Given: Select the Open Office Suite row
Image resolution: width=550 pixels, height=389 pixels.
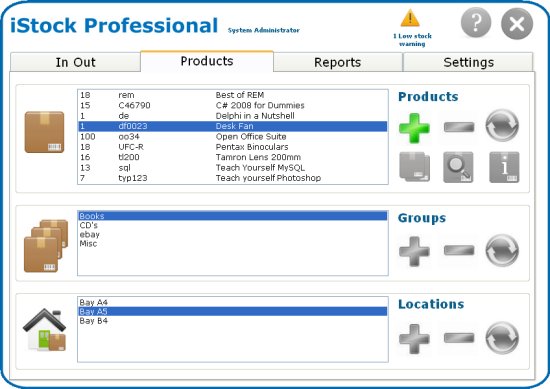Looking at the screenshot, I should 233,136.
